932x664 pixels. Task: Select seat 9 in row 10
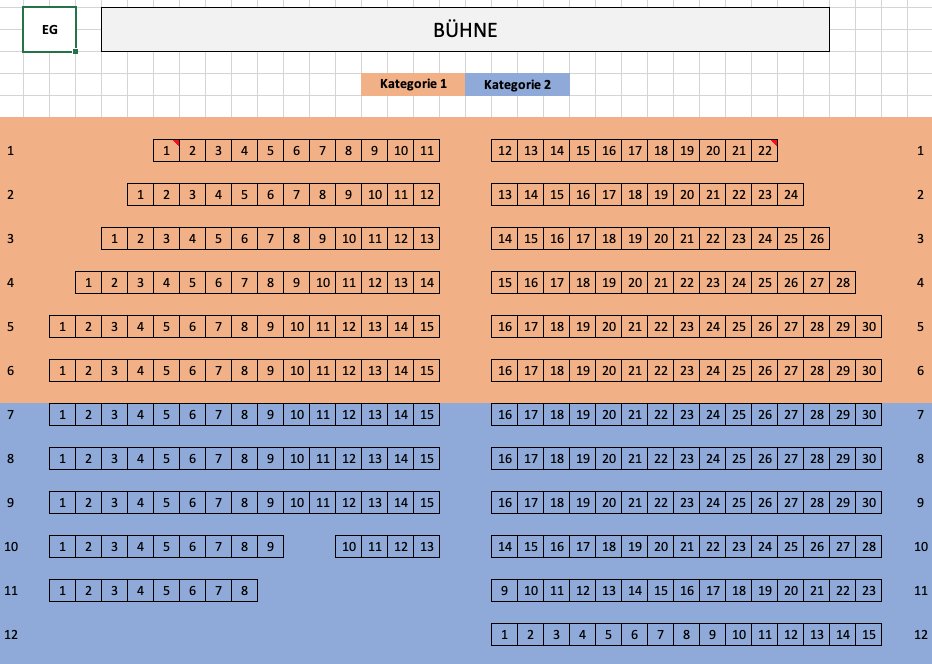coord(270,547)
